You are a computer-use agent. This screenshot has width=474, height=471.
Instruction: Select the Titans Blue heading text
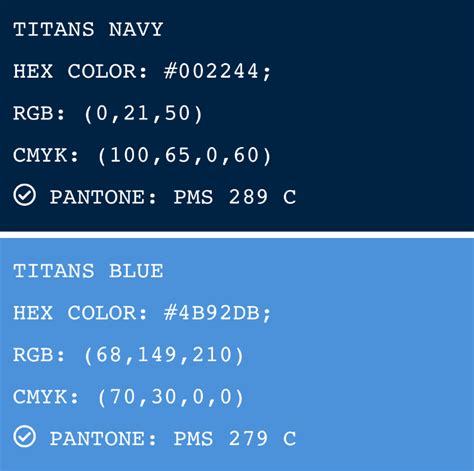tap(88, 271)
